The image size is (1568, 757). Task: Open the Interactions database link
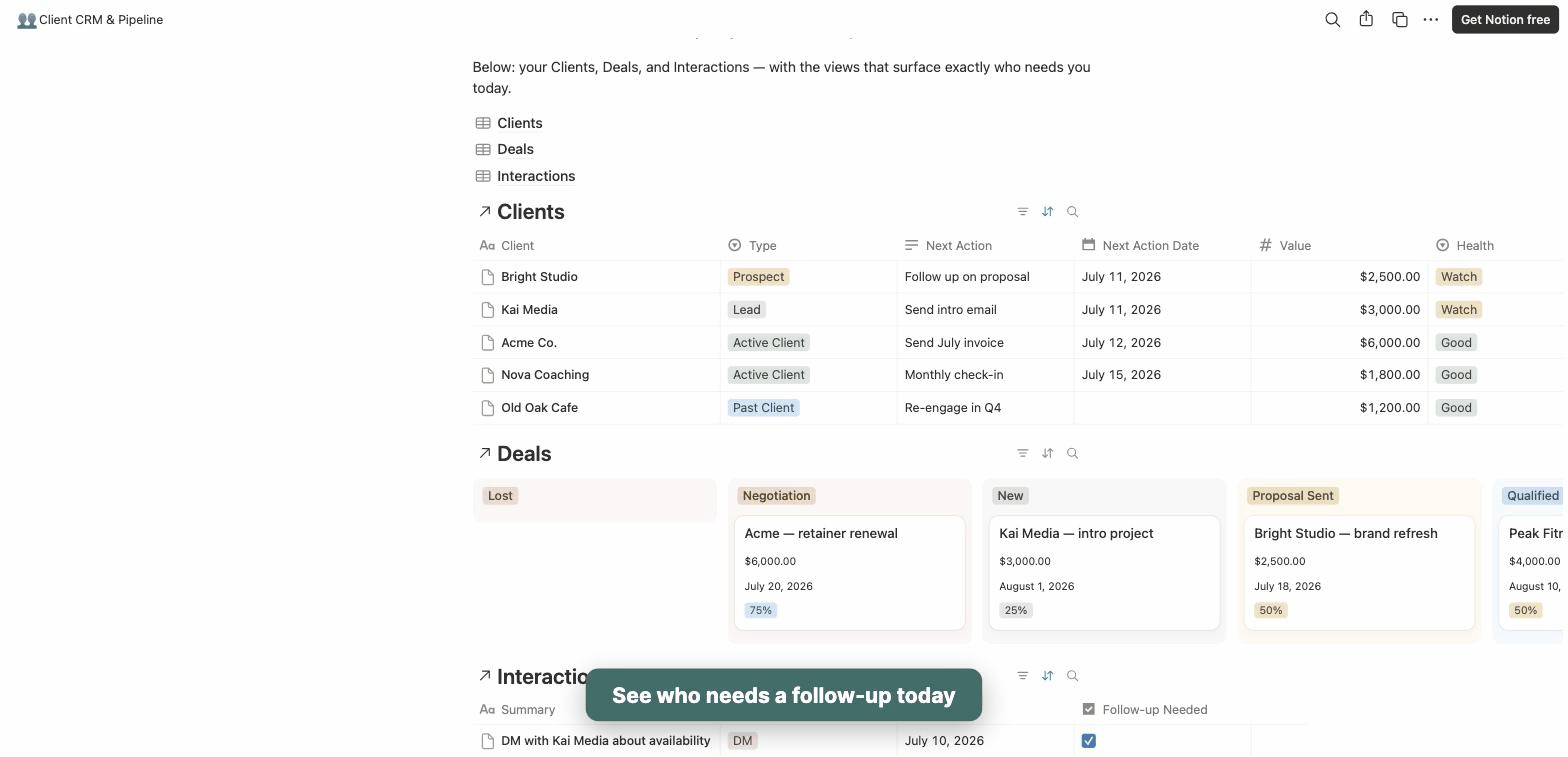pyautogui.click(x=536, y=176)
